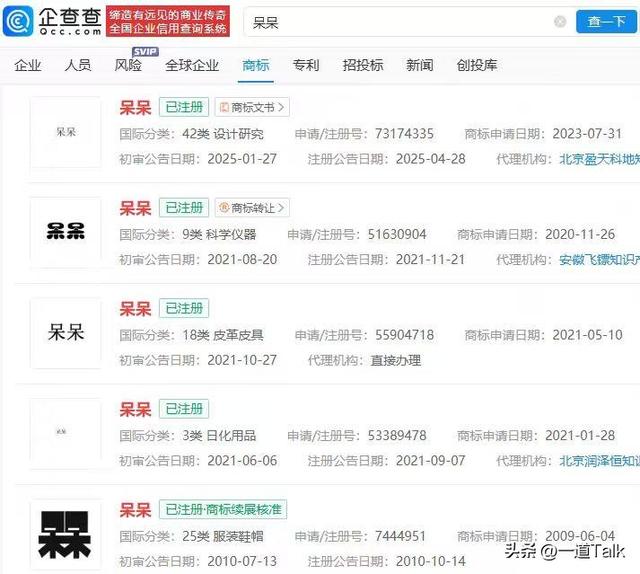Click 初审公告日期 2021-06-06

pos(242,461)
